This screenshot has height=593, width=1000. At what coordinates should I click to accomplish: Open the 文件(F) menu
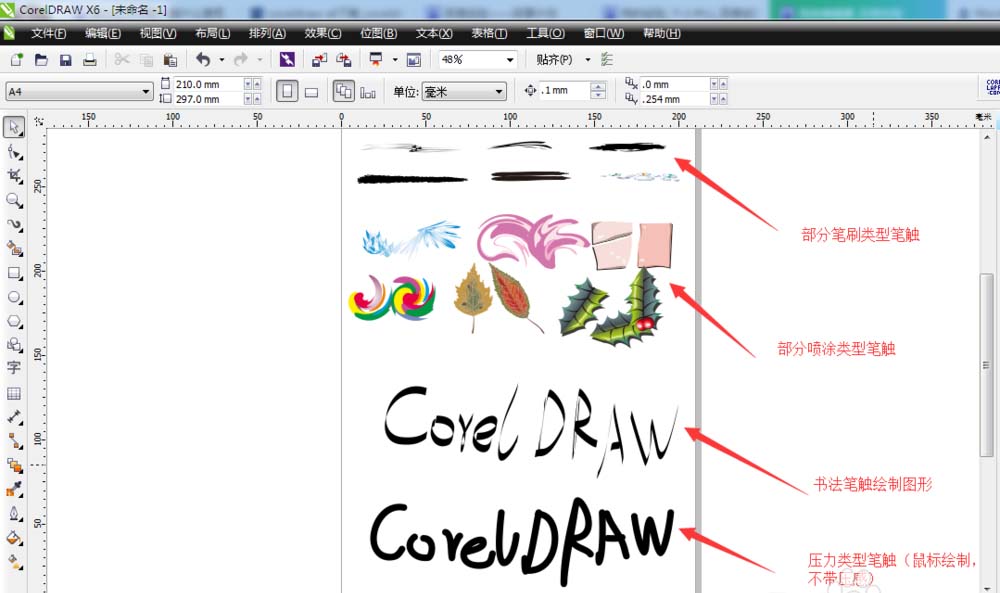[x=48, y=33]
